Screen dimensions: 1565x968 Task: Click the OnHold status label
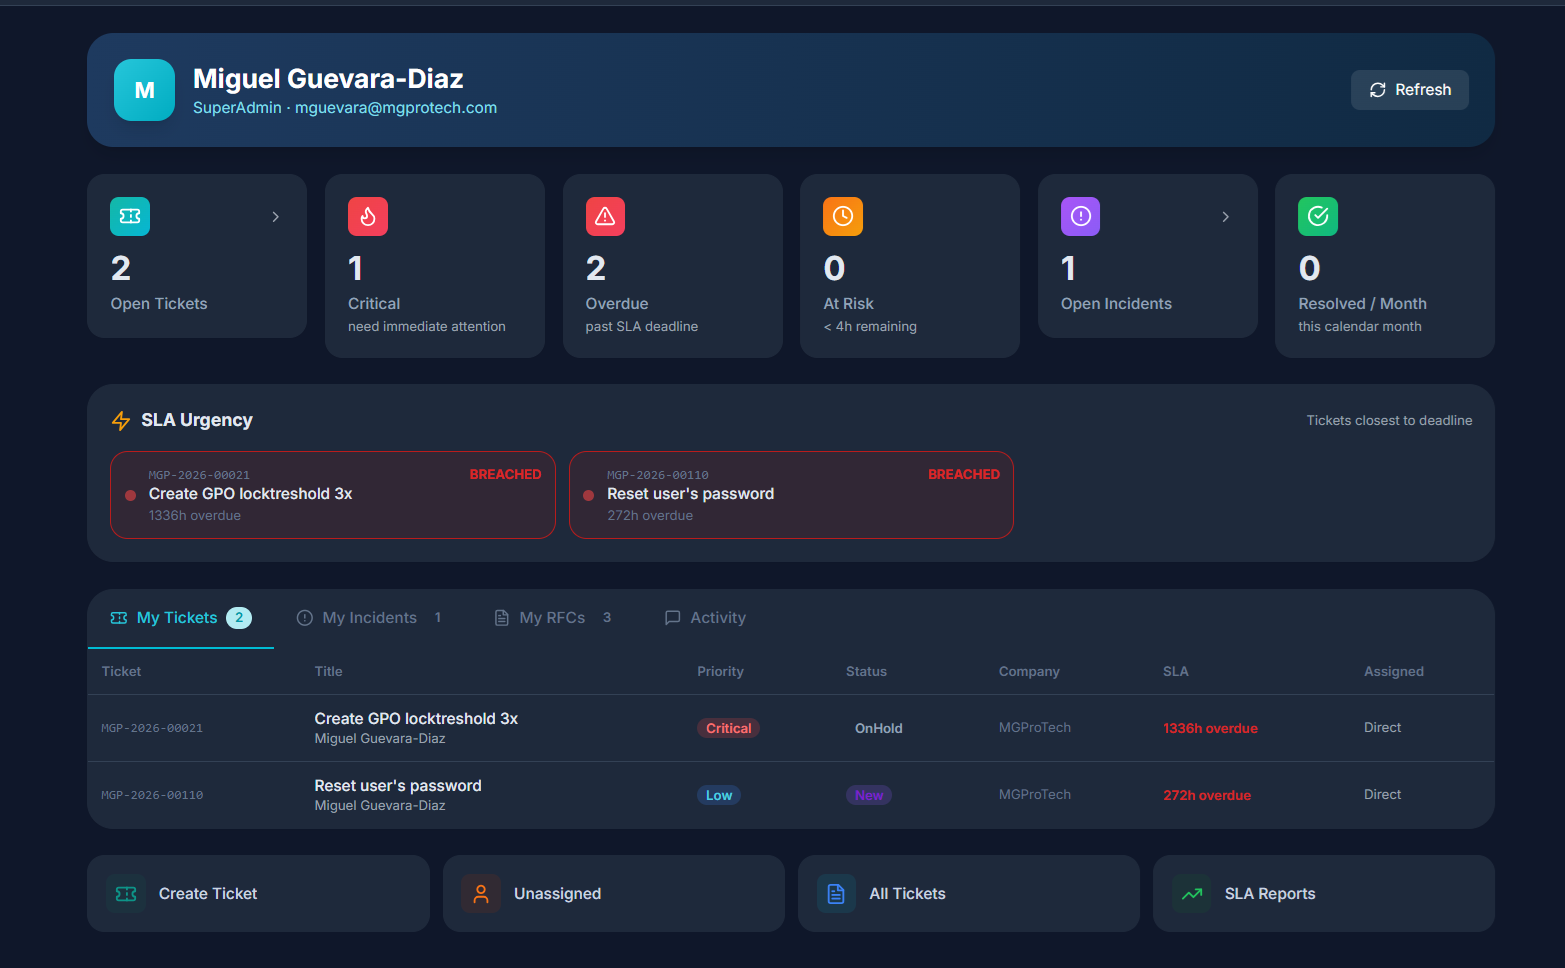point(878,728)
